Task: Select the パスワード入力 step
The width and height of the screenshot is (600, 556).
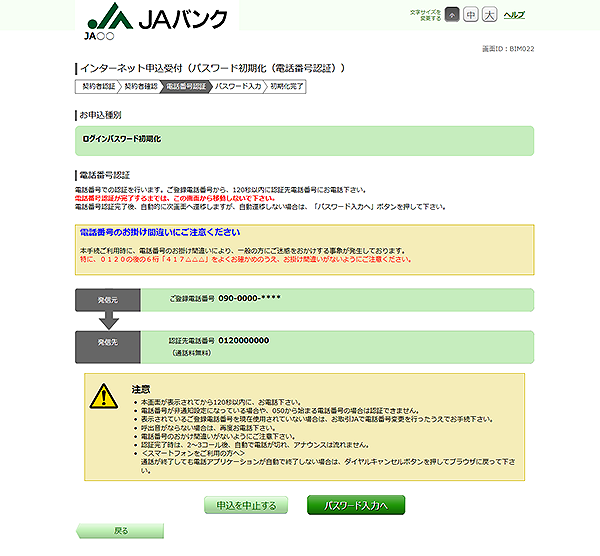Action: pyautogui.click(x=238, y=86)
